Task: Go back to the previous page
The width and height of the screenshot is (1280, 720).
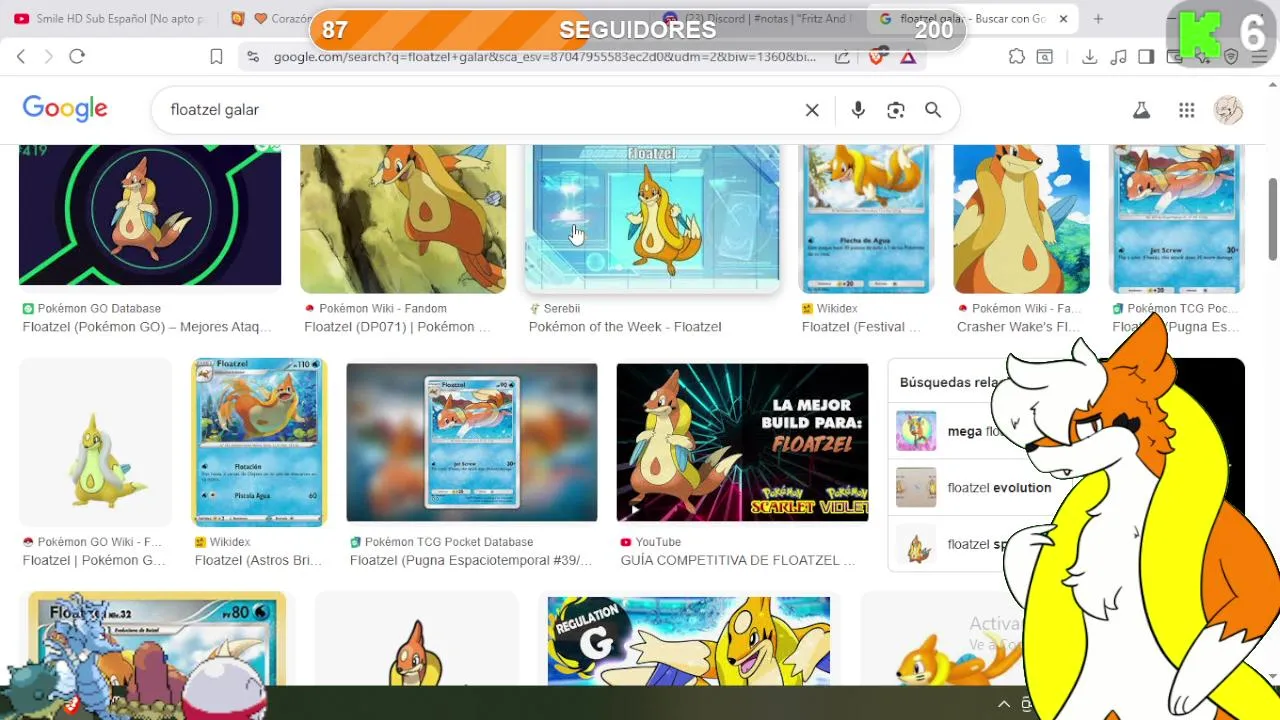Action: point(21,57)
